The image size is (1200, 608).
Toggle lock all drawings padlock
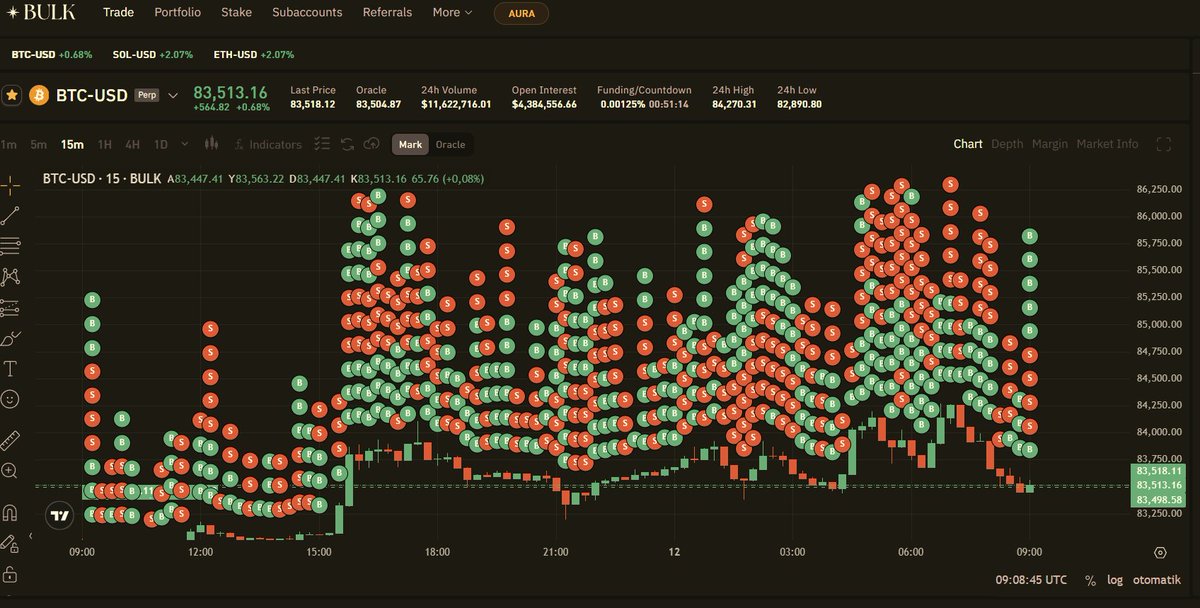11,574
